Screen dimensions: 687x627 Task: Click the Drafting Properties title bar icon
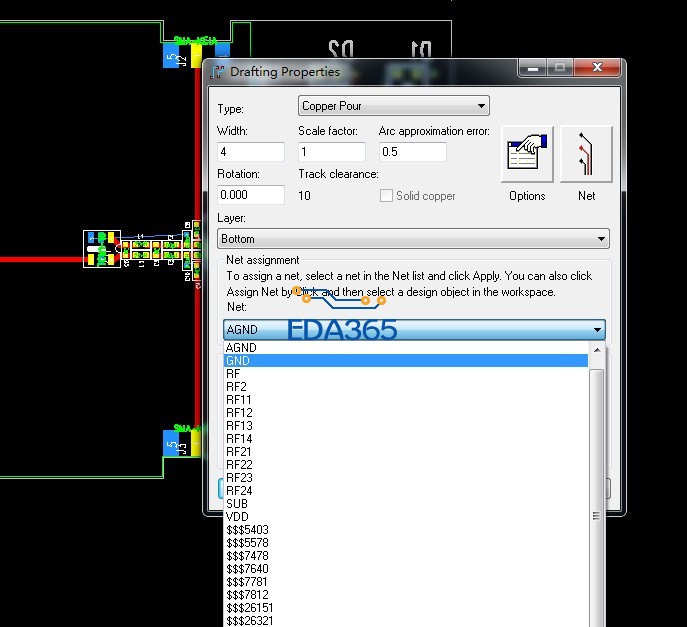click(x=217, y=72)
